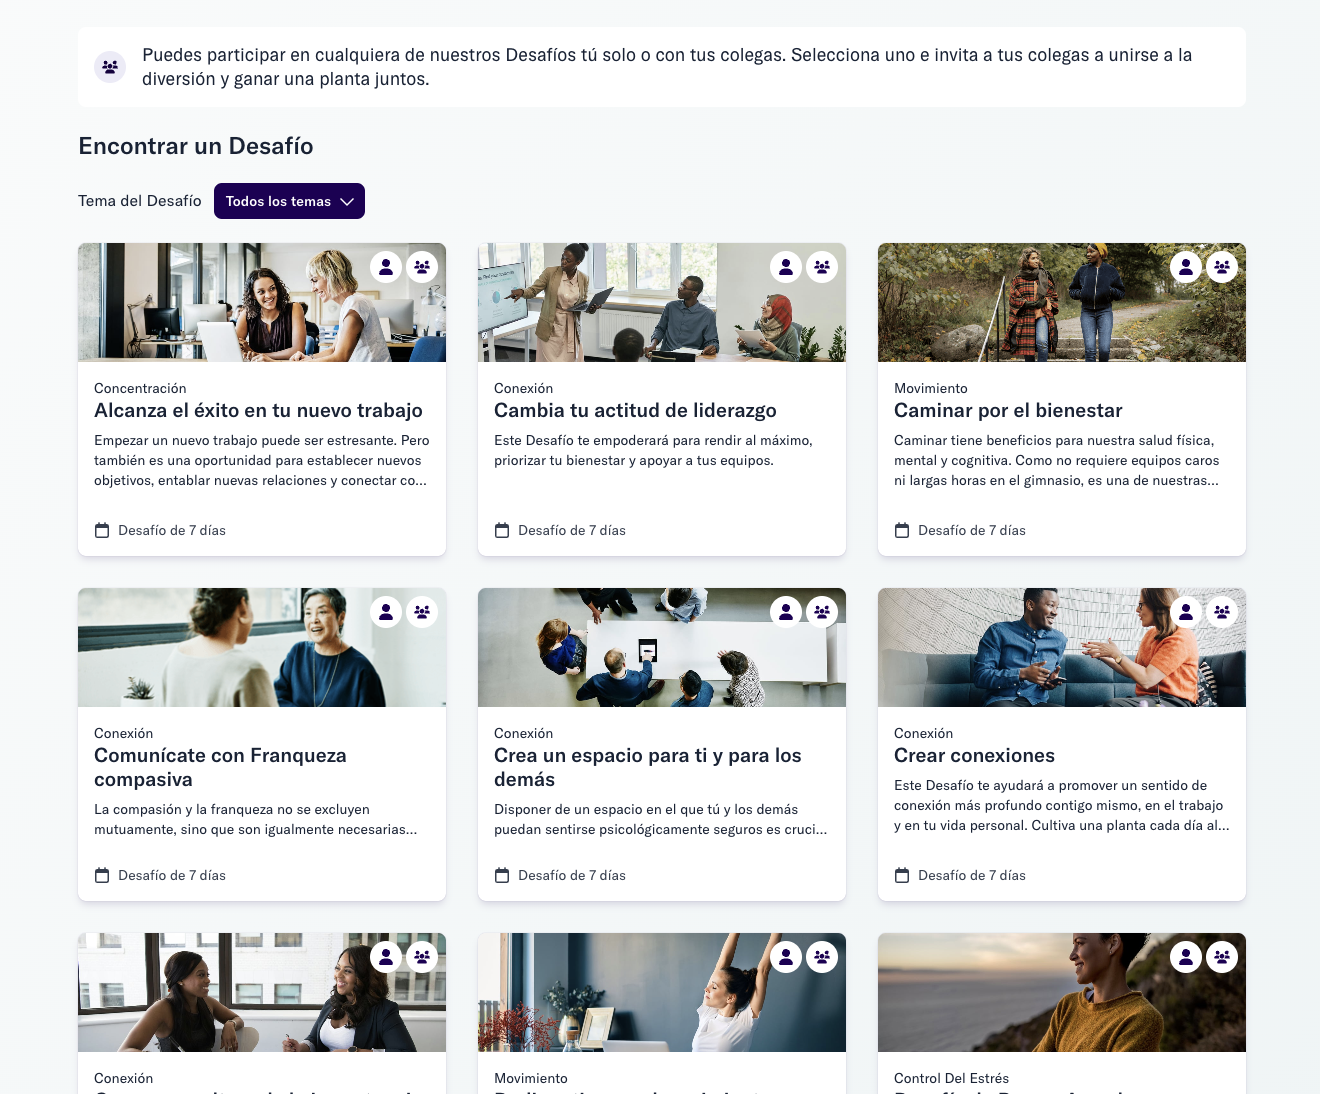Screen dimensions: 1320x1094
Task: Click Tema del Desafío label
Action: 140,201
